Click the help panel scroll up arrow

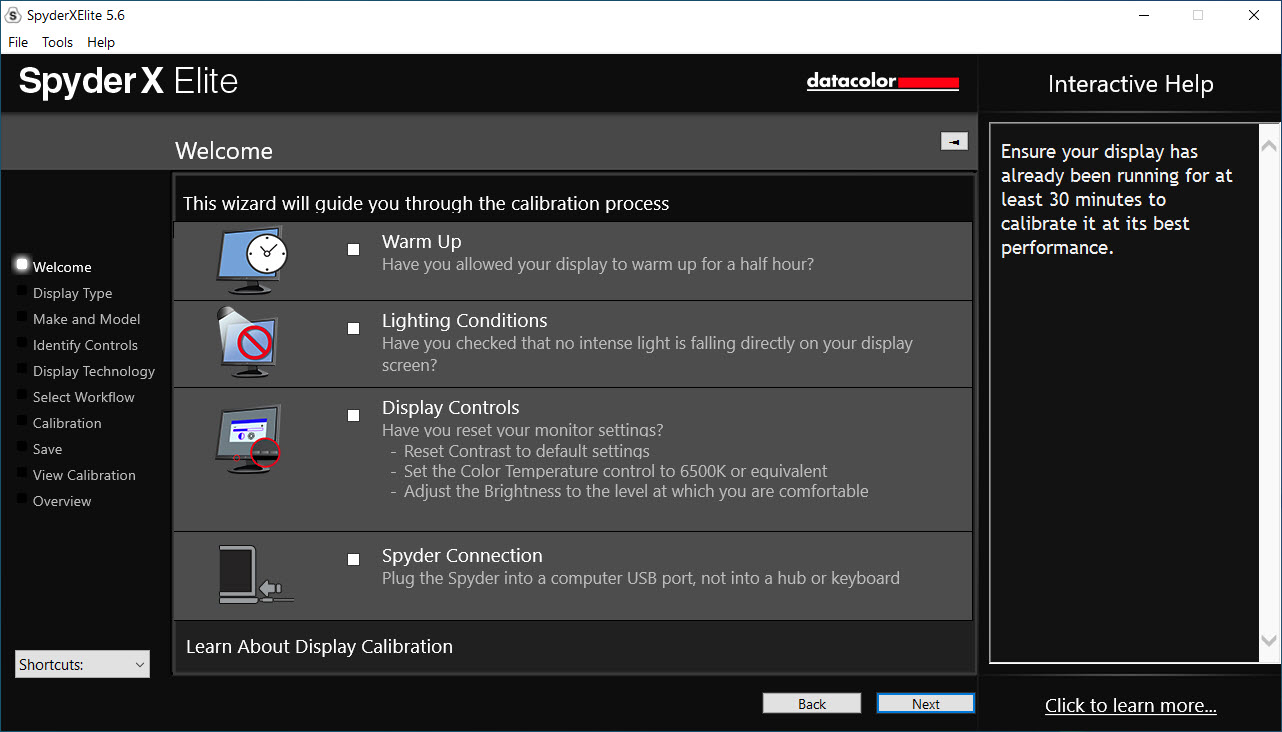(1269, 145)
